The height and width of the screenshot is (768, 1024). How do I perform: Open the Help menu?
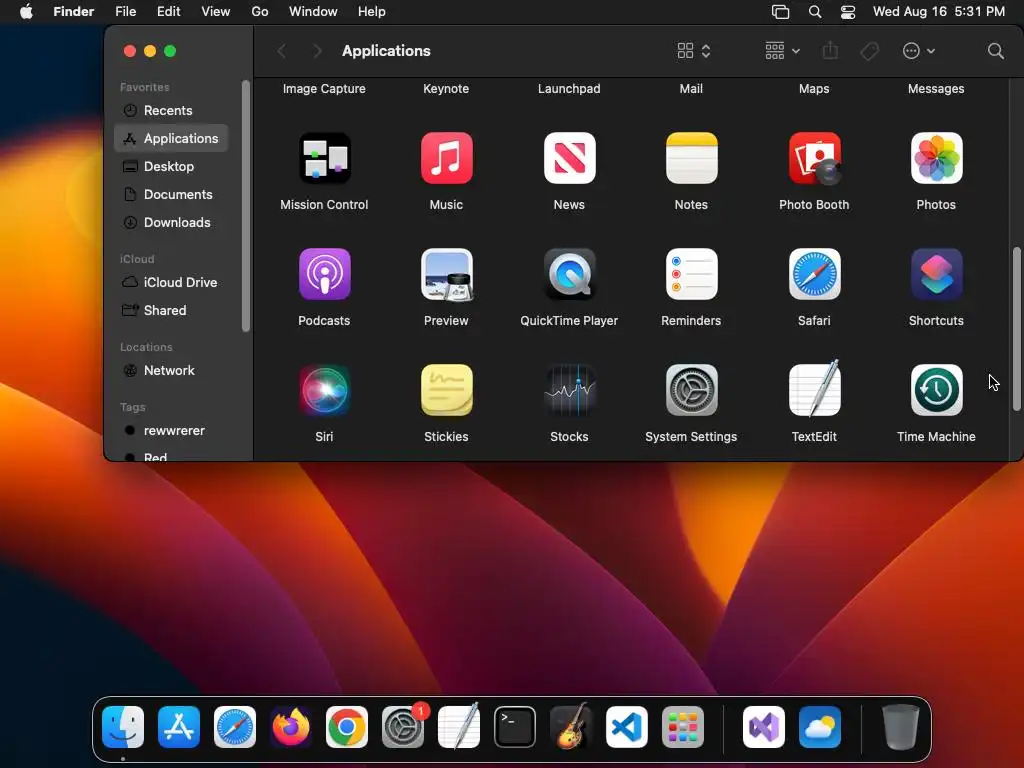tap(372, 12)
